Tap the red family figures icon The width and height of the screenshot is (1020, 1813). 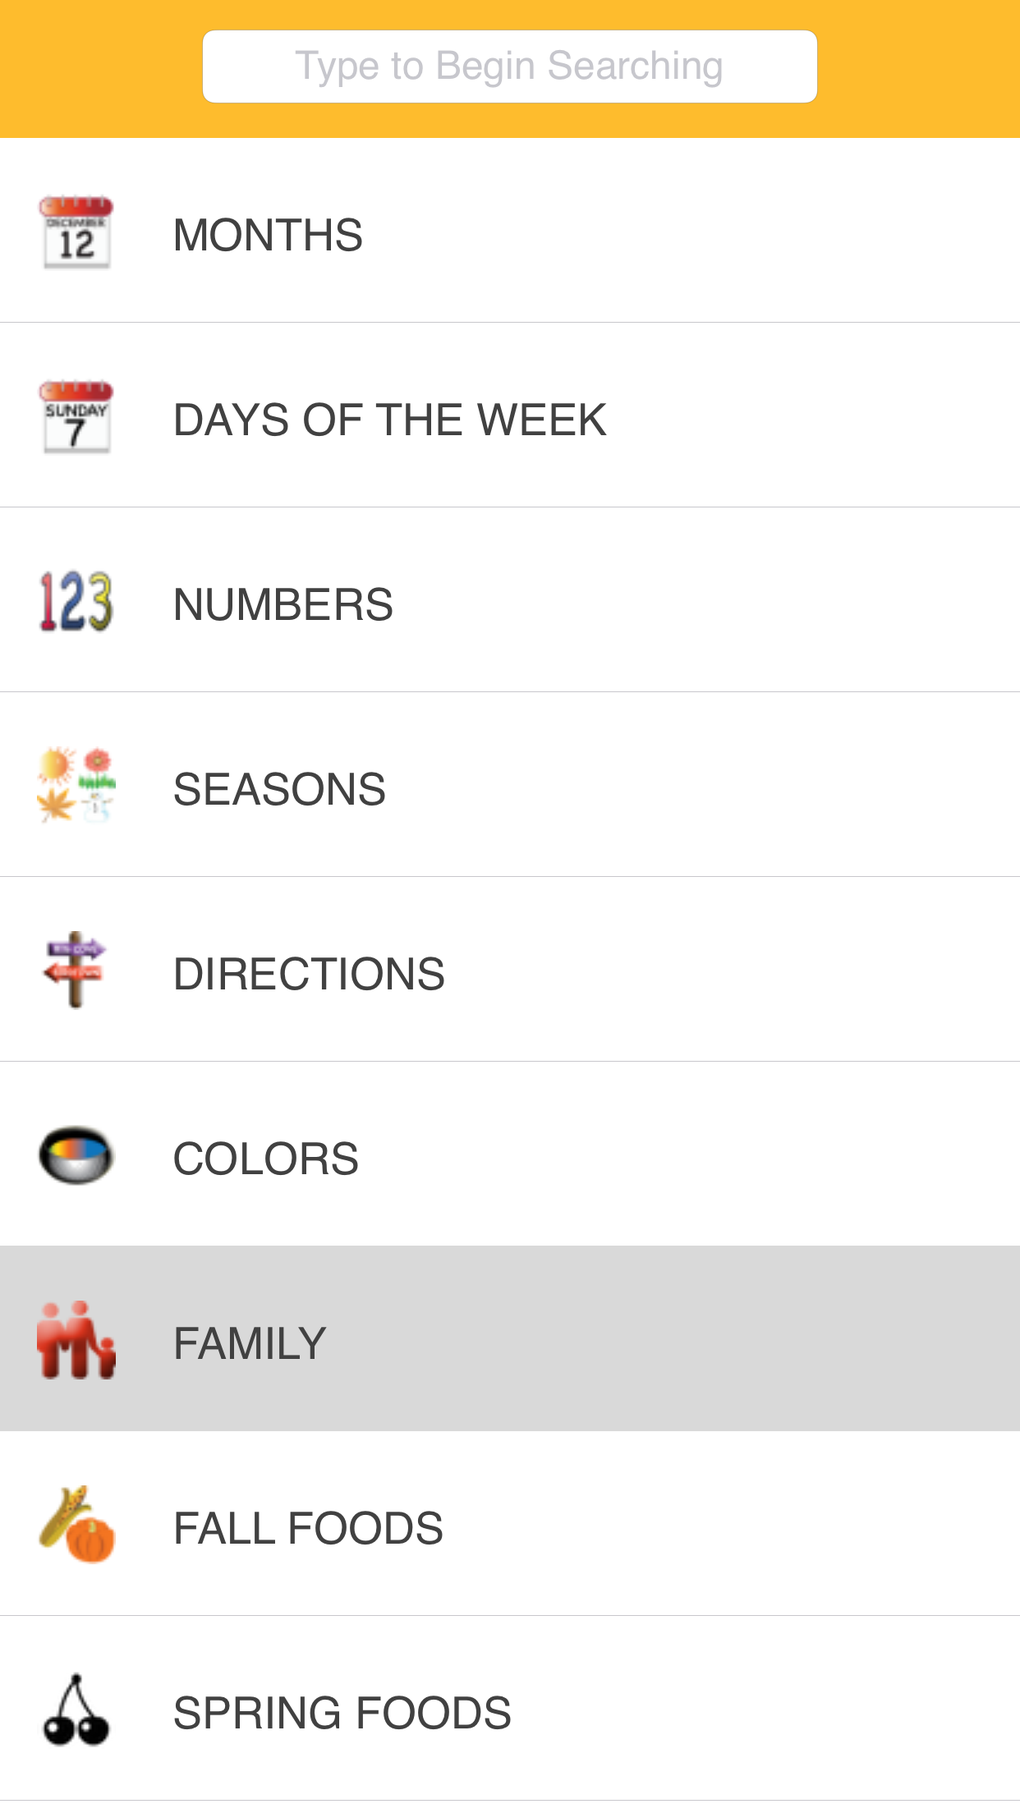[76, 1341]
